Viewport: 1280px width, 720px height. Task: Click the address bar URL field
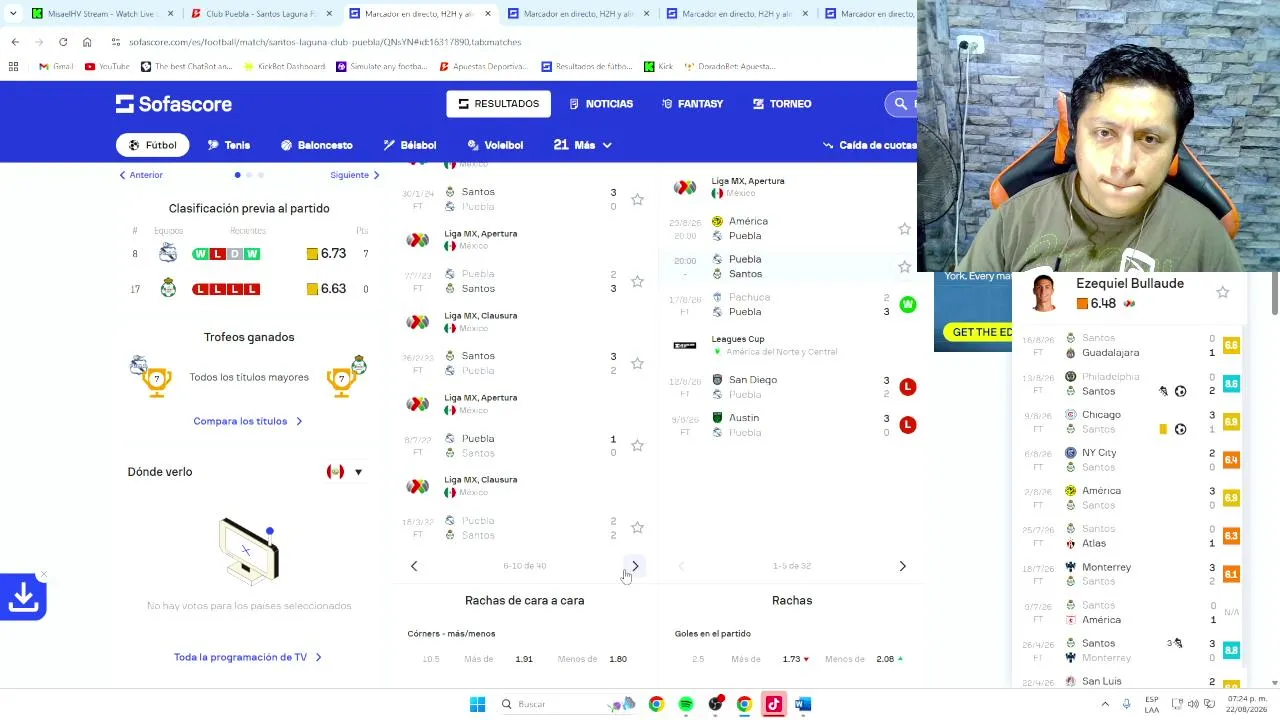[x=510, y=42]
